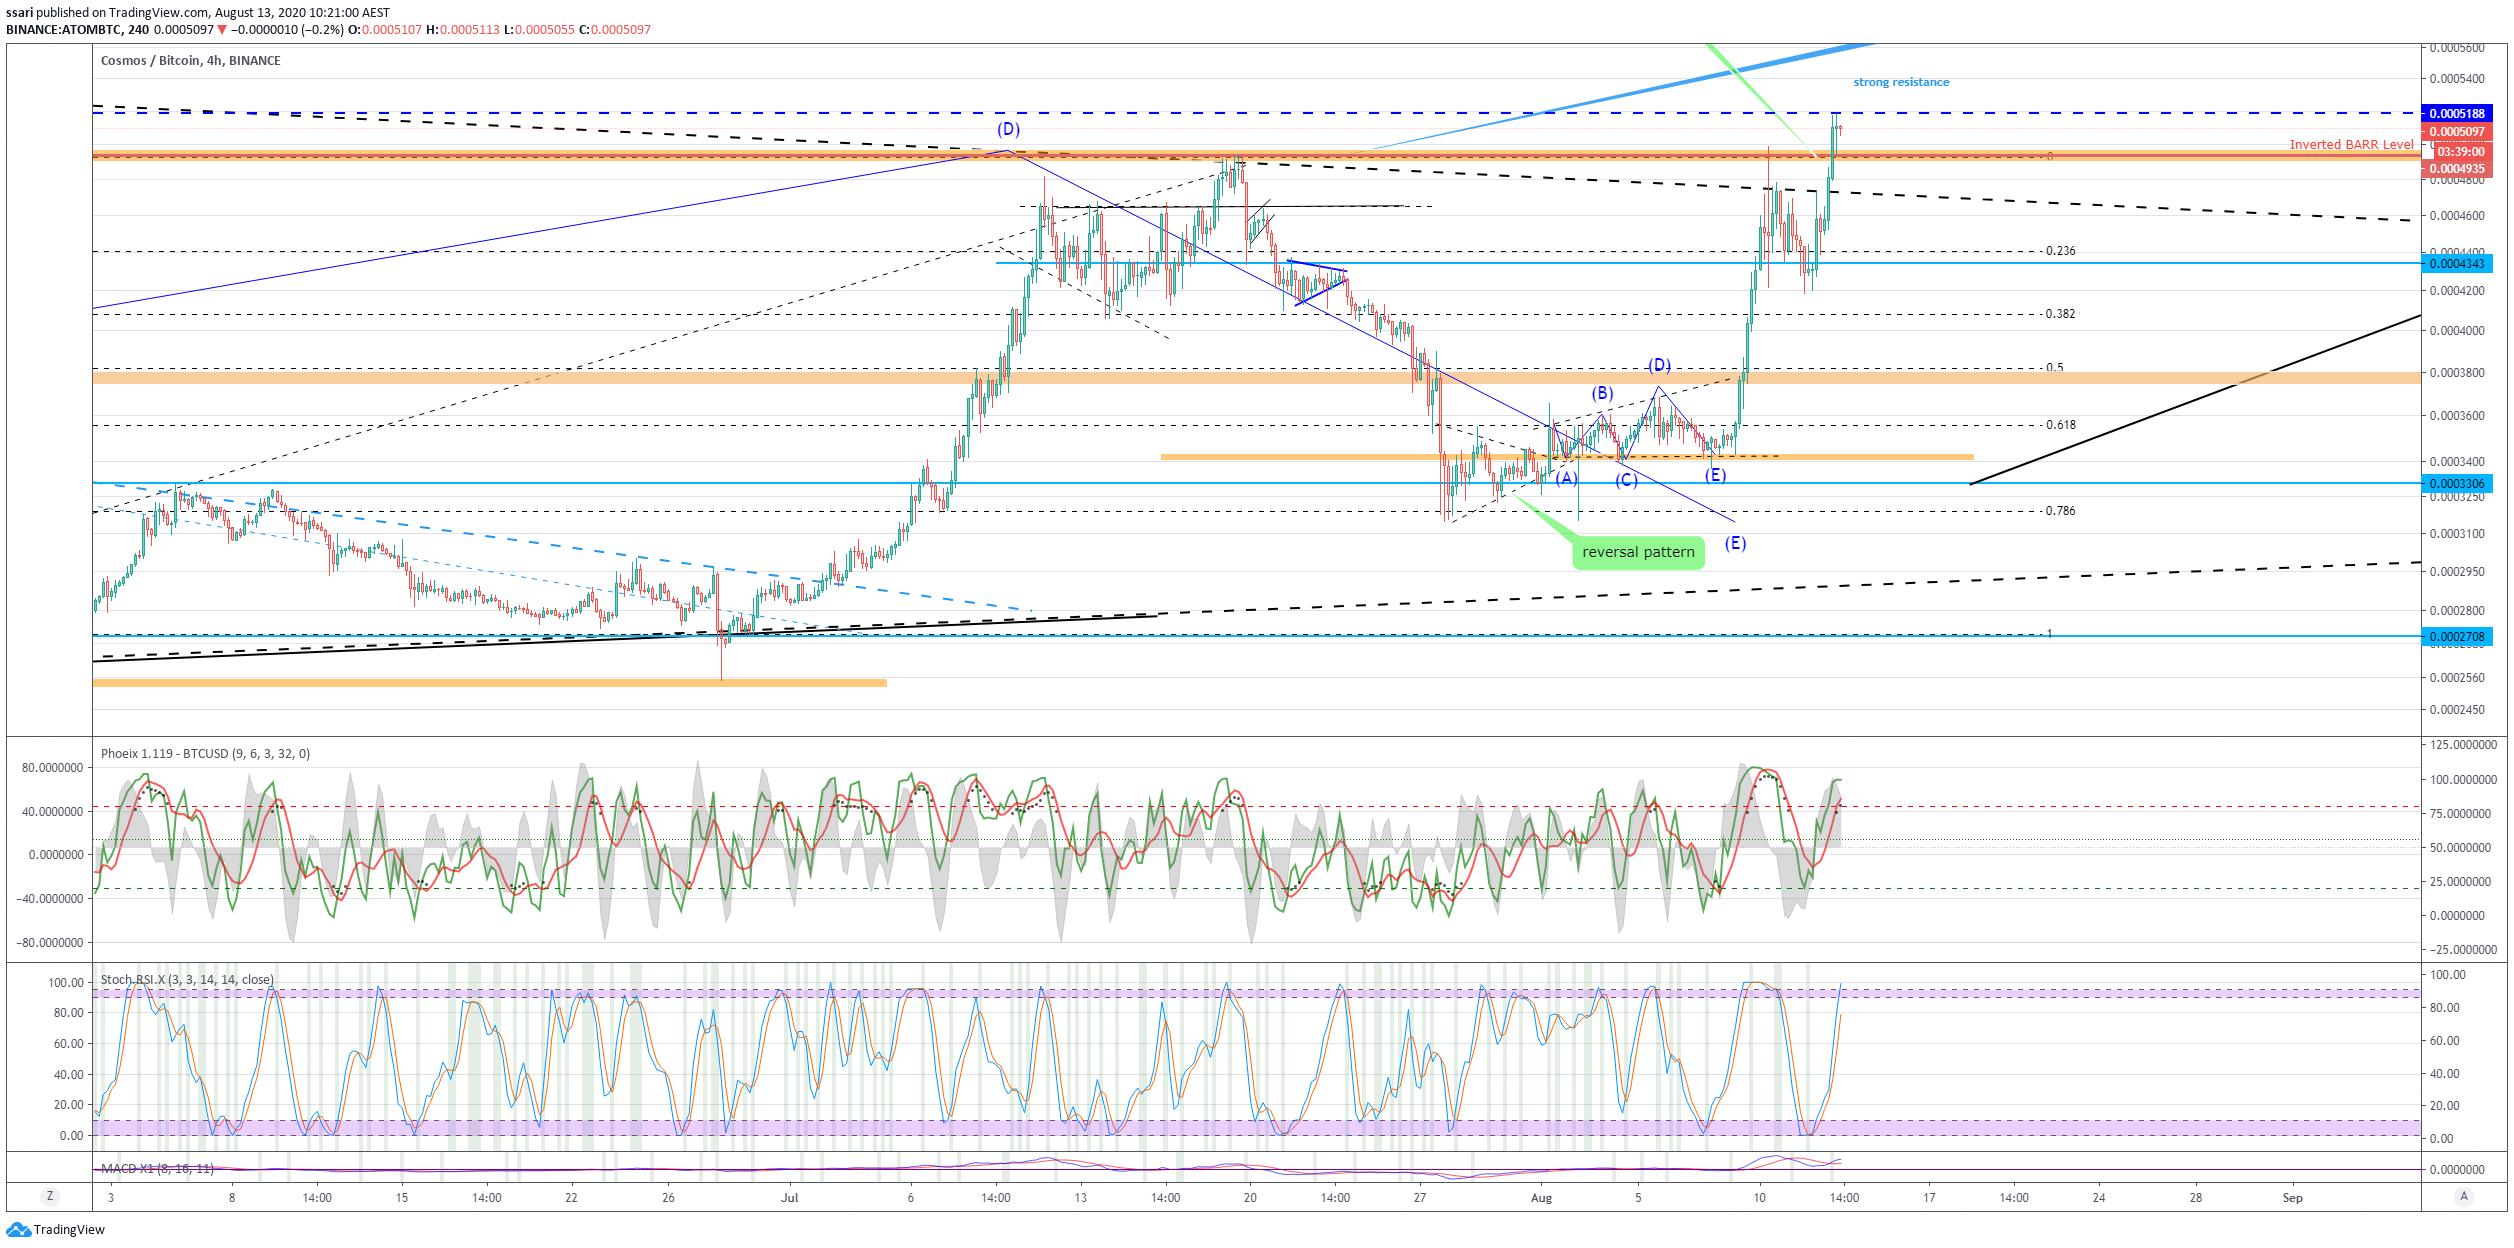Image resolution: width=2514 pixels, height=1248 pixels.
Task: Click the upper (D) wave label near the top
Action: coord(1008,130)
